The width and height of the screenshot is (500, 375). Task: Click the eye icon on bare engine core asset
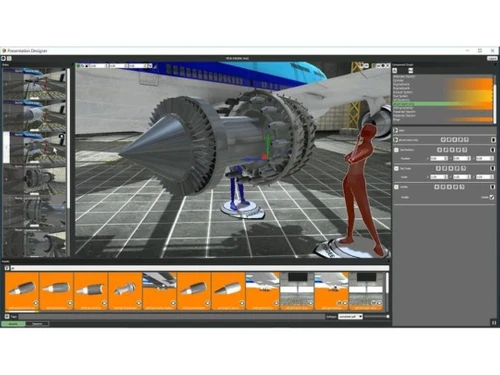click(x=139, y=303)
